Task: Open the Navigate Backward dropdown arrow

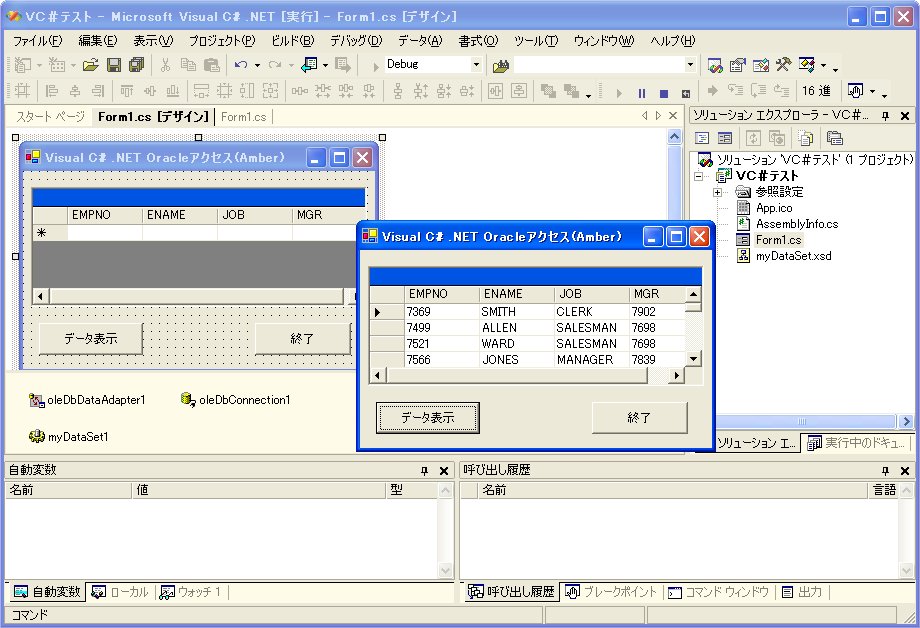Action: pyautogui.click(x=325, y=65)
